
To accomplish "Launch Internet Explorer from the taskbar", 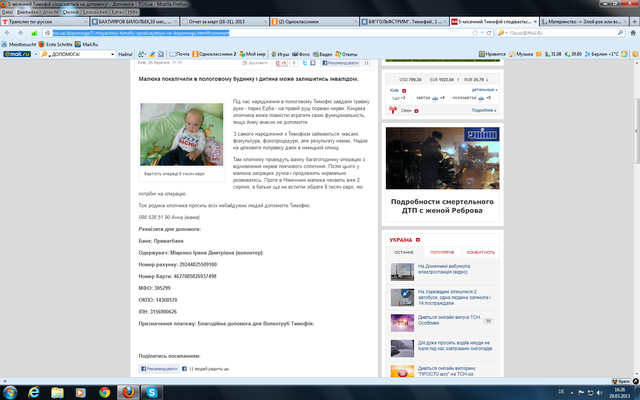I will [x=35, y=390].
